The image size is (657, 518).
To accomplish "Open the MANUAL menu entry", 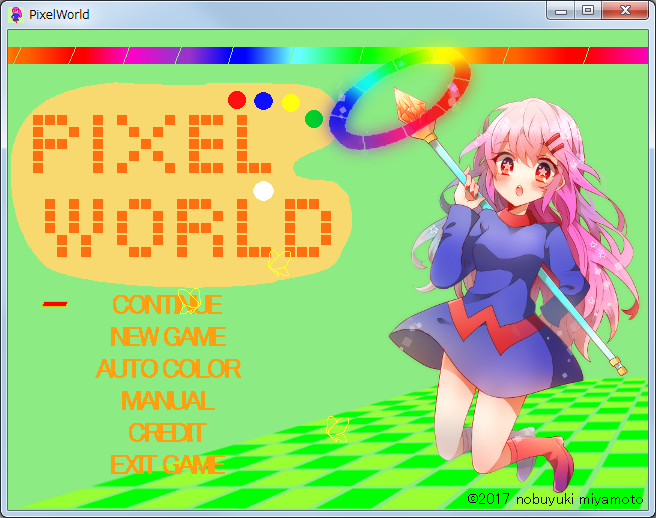I will click(x=168, y=401).
